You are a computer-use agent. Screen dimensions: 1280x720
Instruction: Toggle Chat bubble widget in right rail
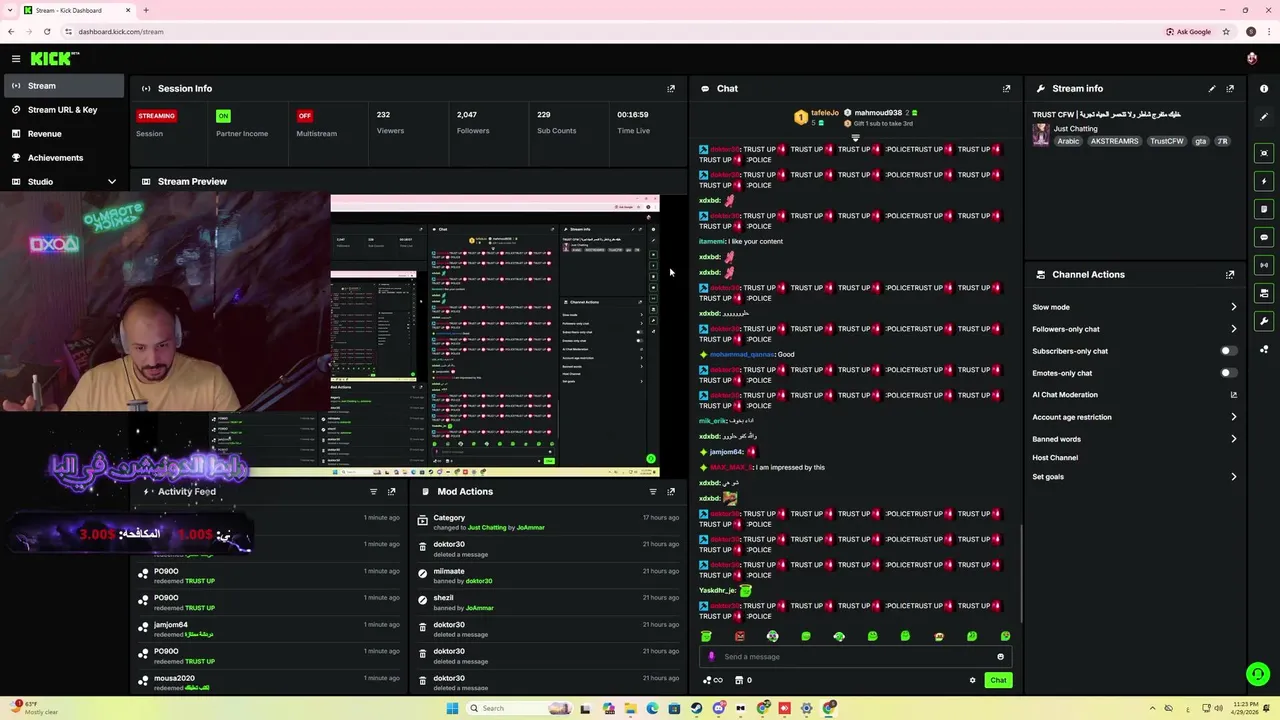pos(1264,237)
